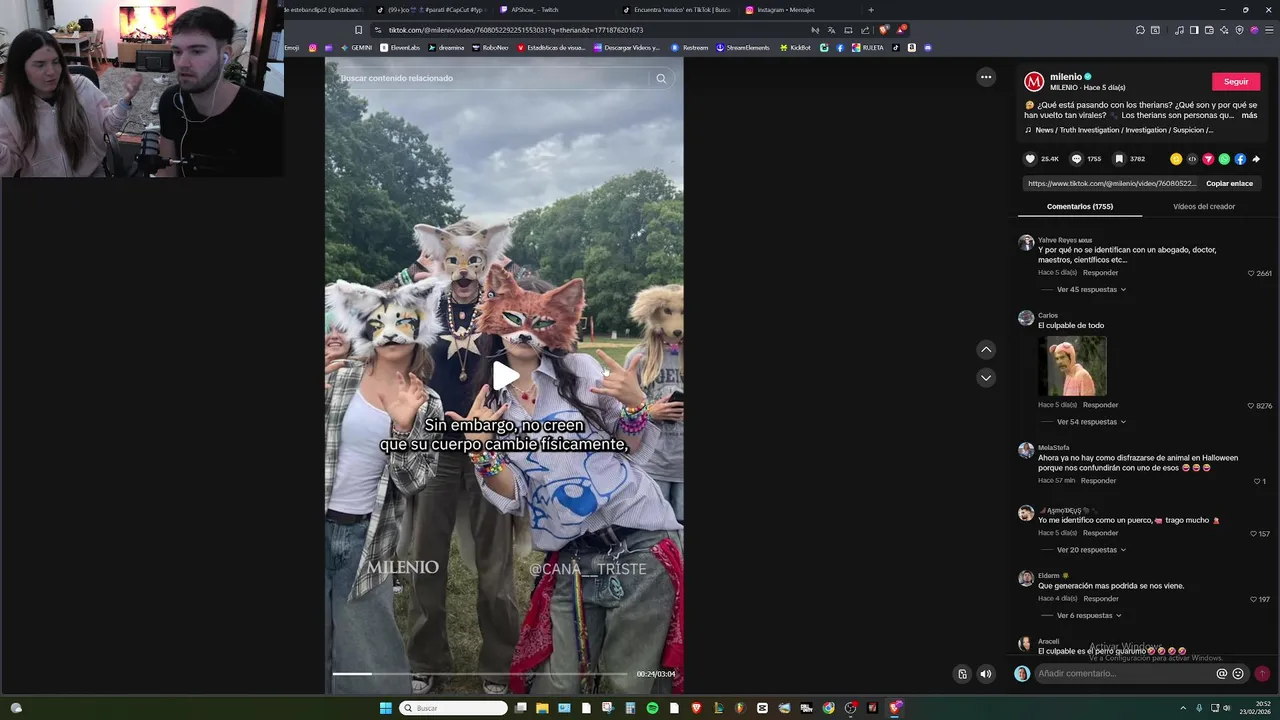
Task: Share the video on Facebook
Action: [x=1240, y=159]
